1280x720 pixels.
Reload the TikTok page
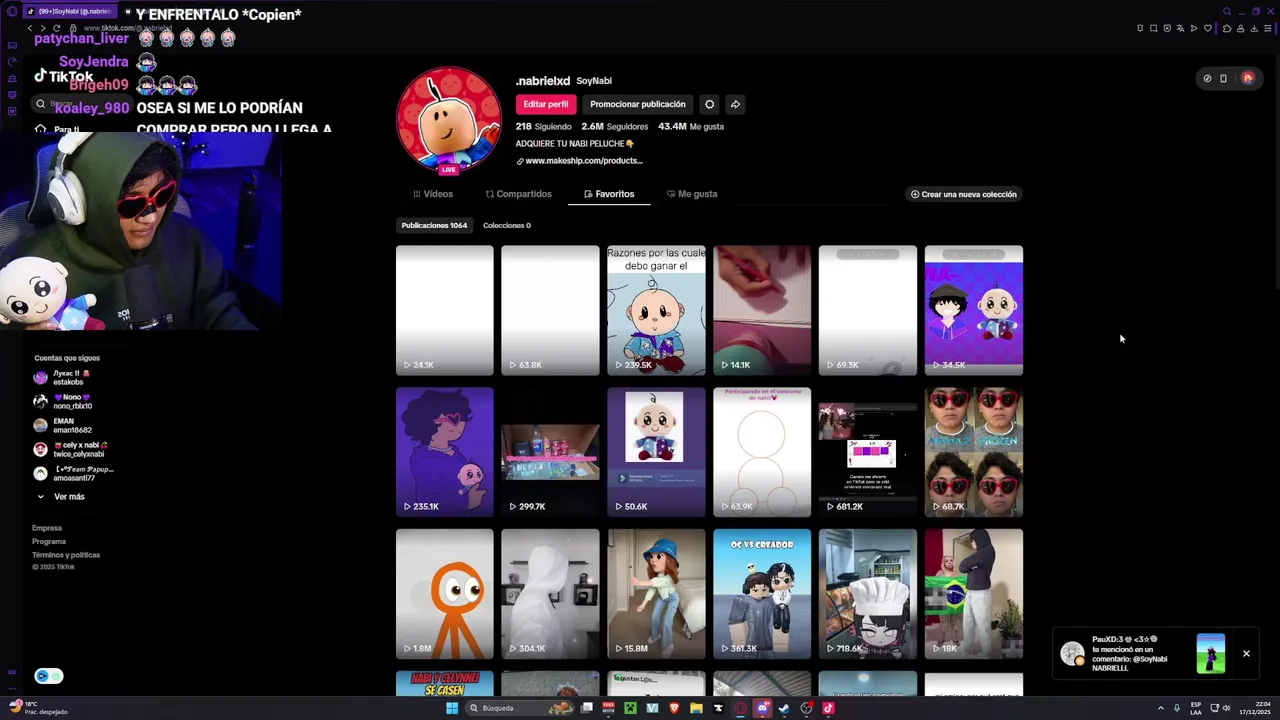coord(57,28)
